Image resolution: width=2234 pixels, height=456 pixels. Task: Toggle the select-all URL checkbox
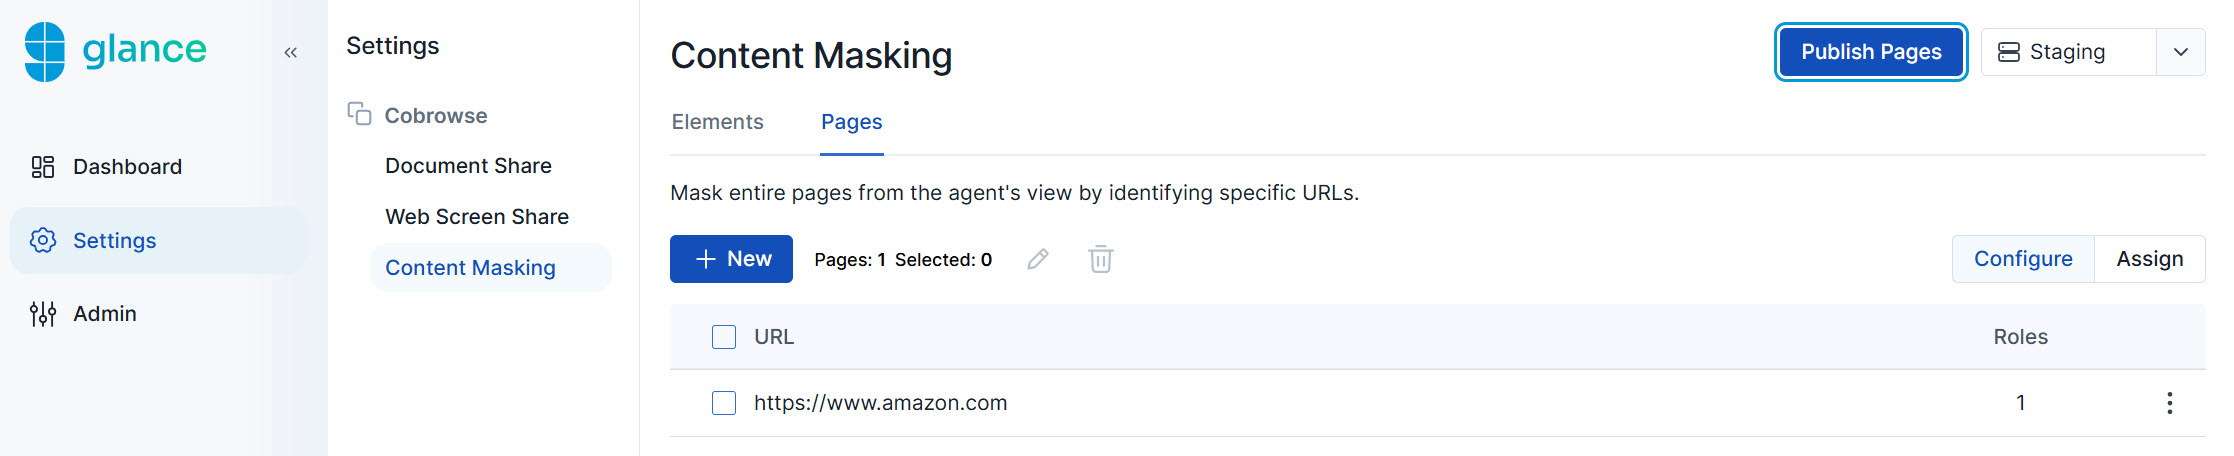(x=724, y=337)
